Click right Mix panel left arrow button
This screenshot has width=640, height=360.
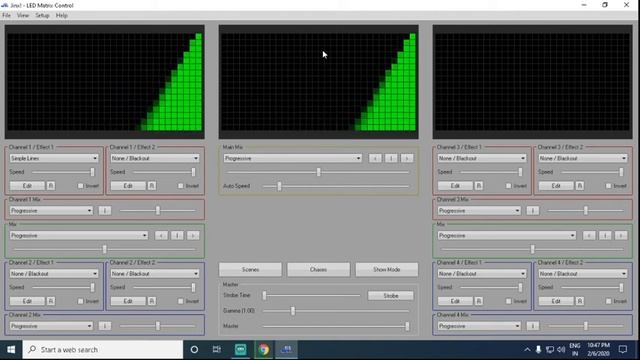tap(589, 236)
